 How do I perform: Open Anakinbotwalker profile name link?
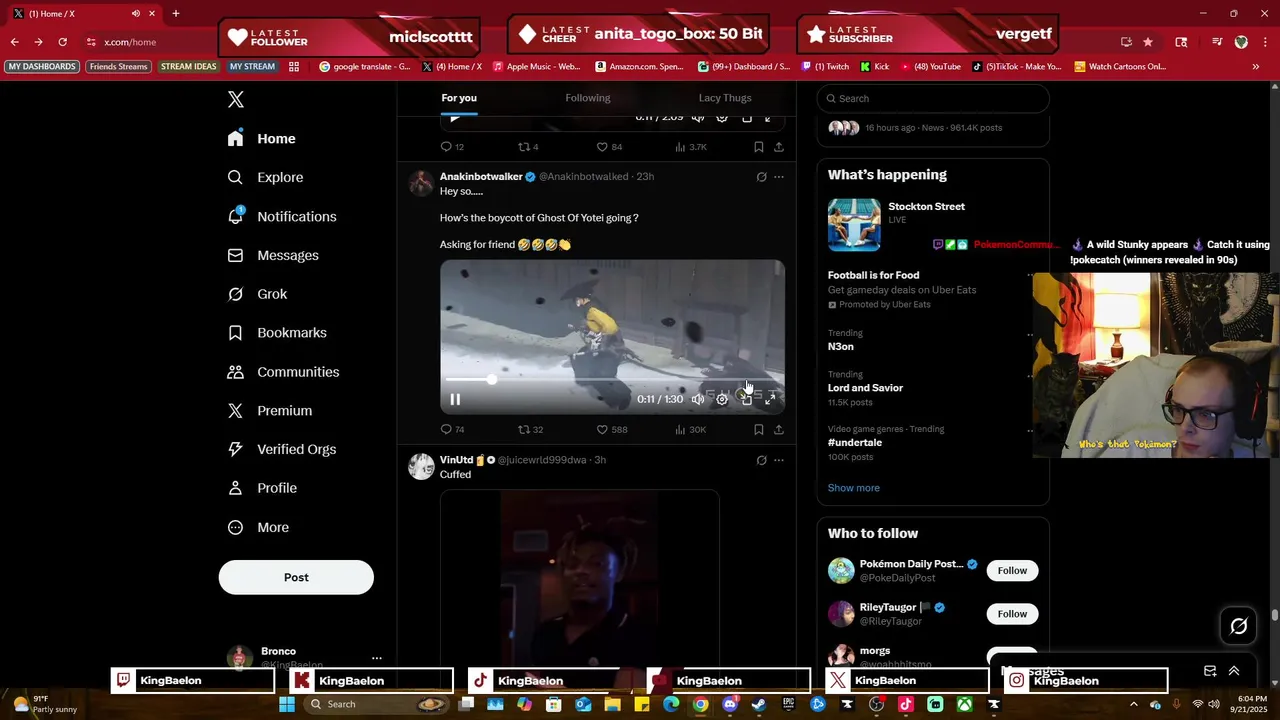click(x=481, y=176)
